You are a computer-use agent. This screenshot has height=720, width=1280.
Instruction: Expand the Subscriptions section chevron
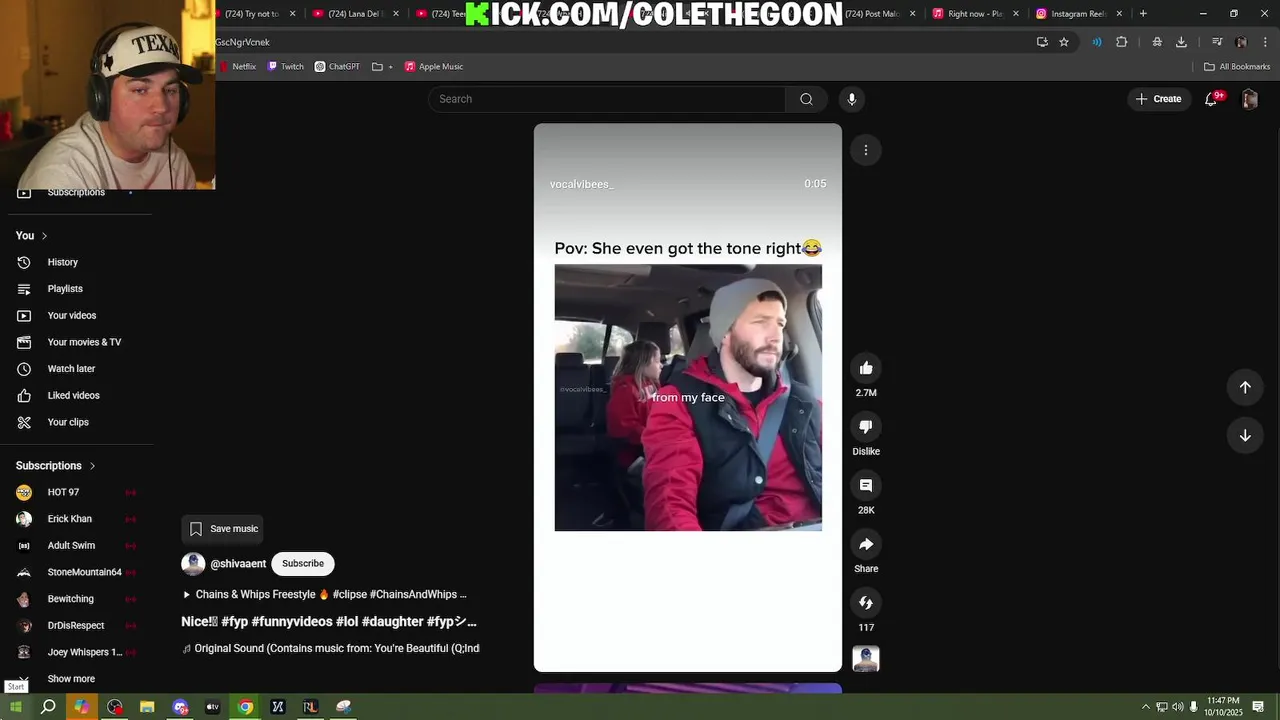click(92, 466)
